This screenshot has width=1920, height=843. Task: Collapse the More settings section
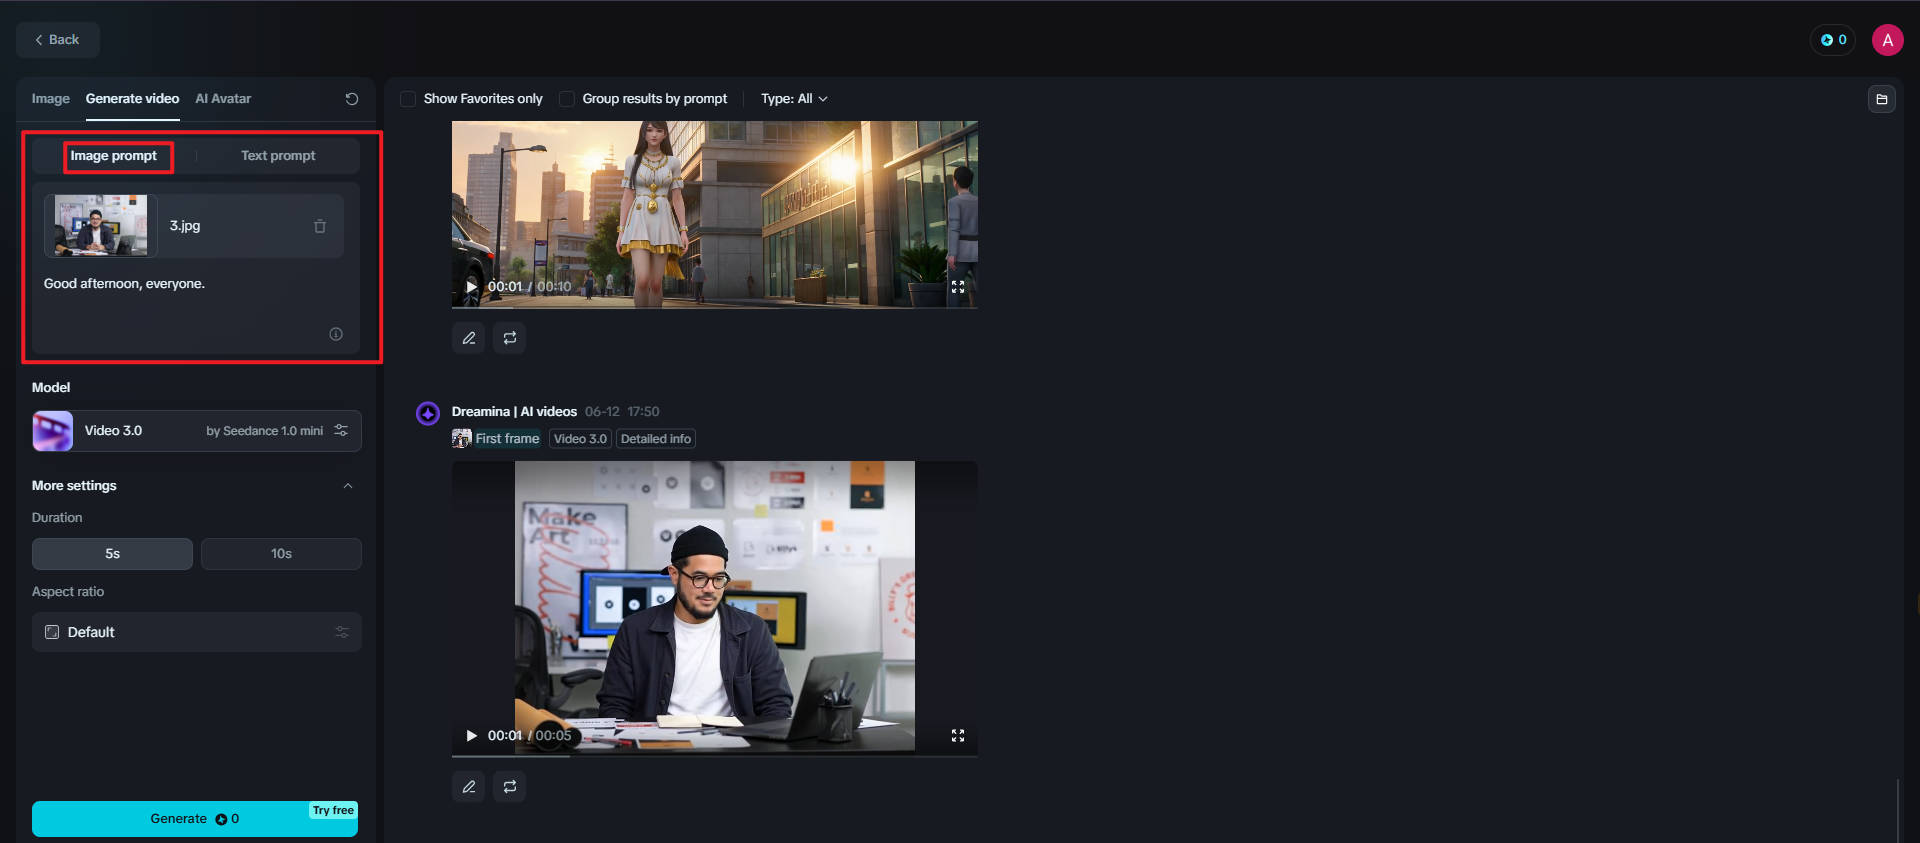pyautogui.click(x=348, y=486)
